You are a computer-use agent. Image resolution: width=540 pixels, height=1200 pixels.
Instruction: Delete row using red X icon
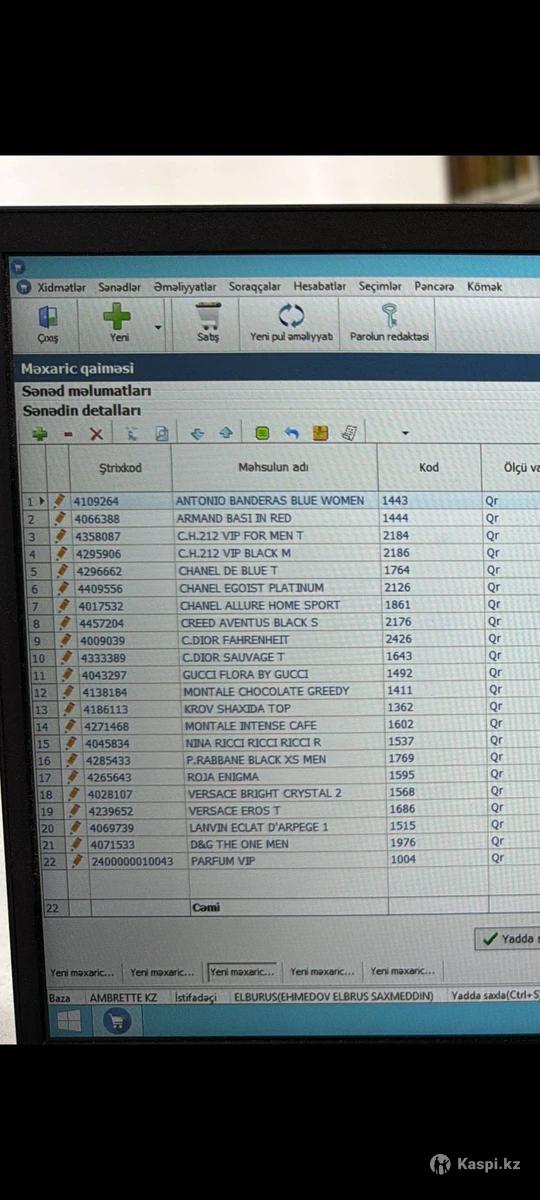coord(96,434)
